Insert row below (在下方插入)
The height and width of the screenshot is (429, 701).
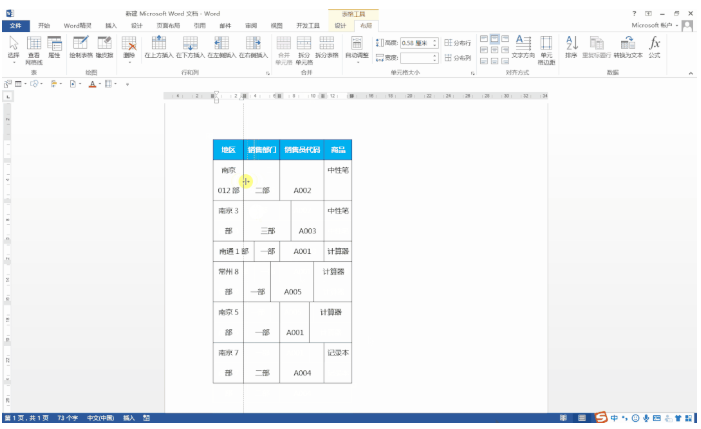190,47
